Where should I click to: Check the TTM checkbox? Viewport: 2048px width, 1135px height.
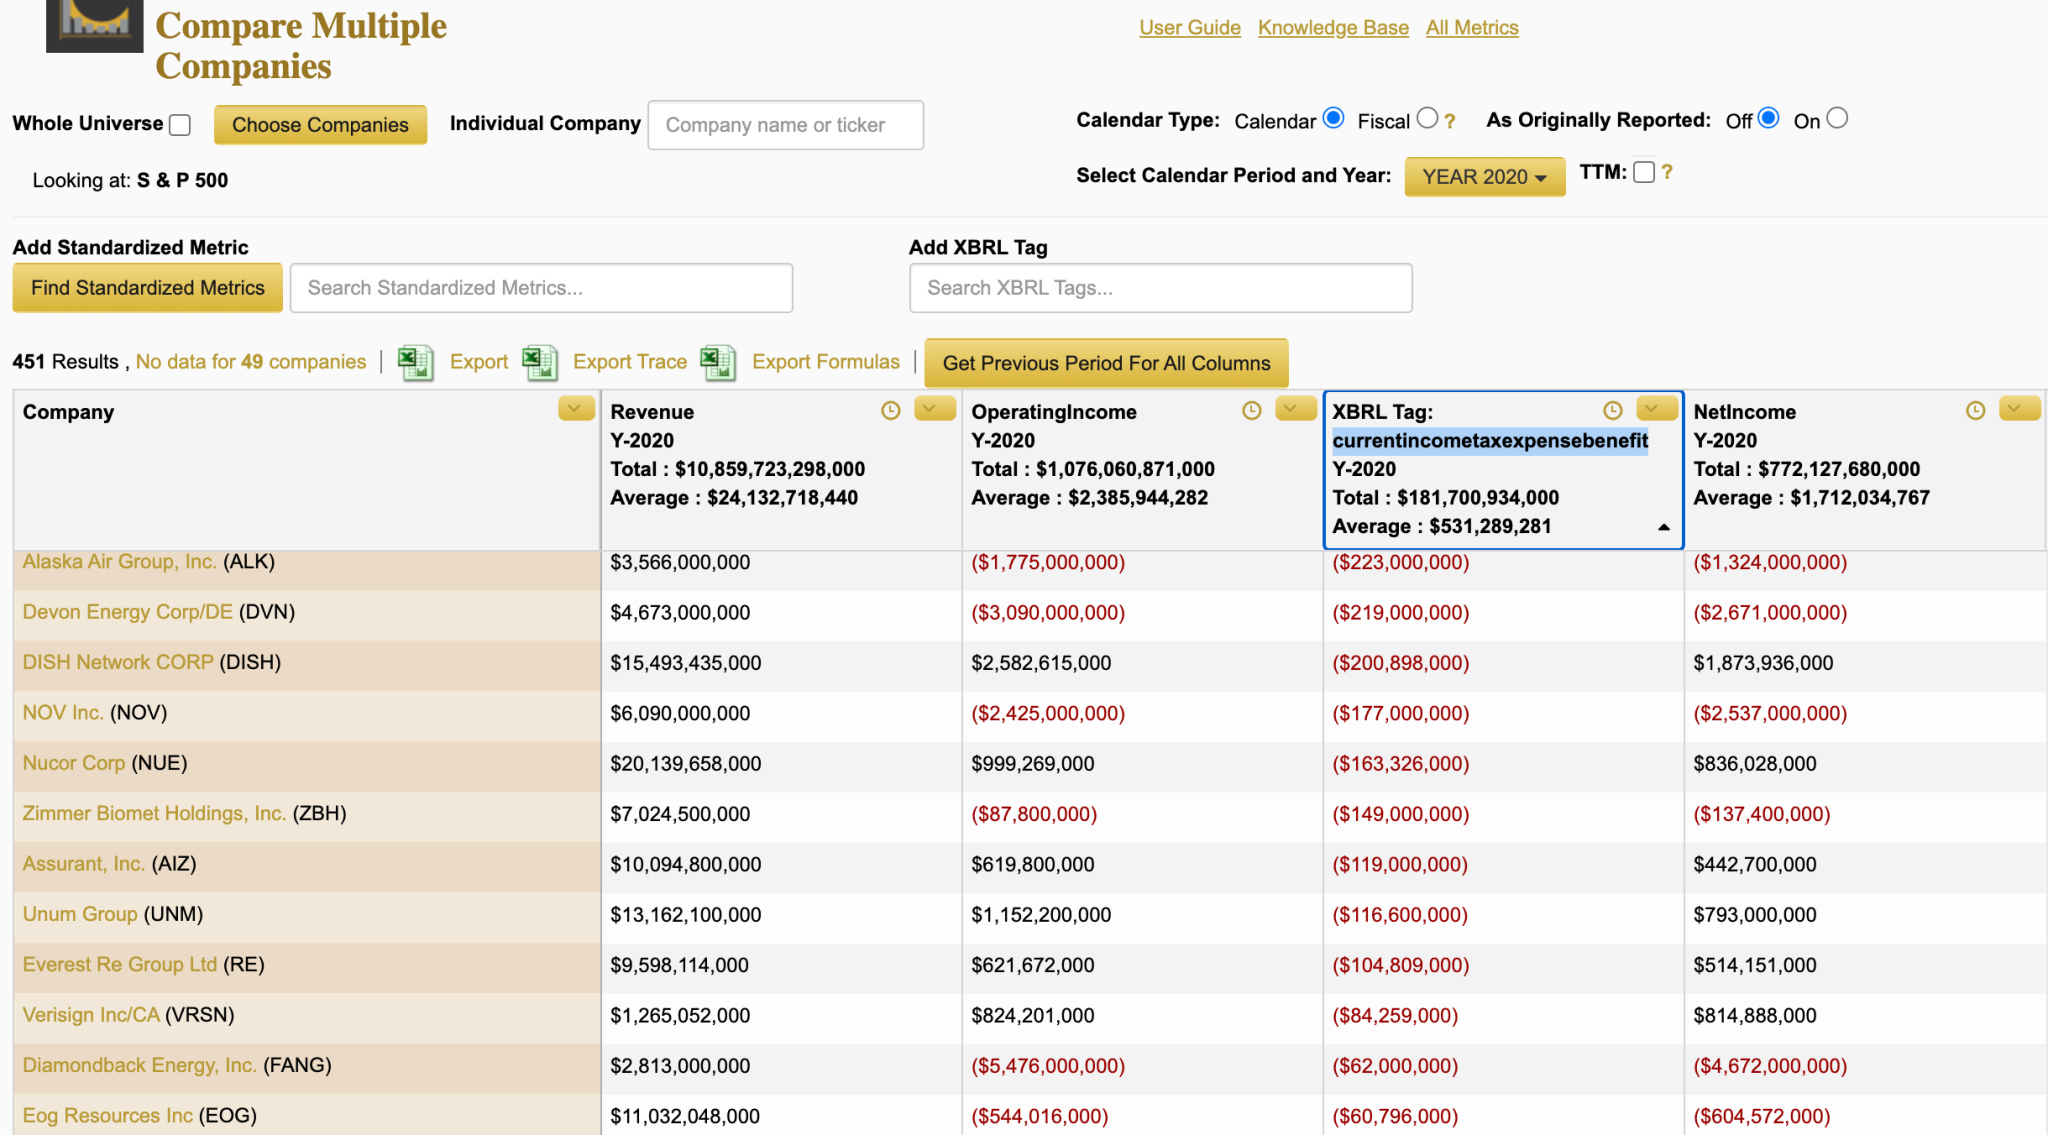click(1644, 172)
